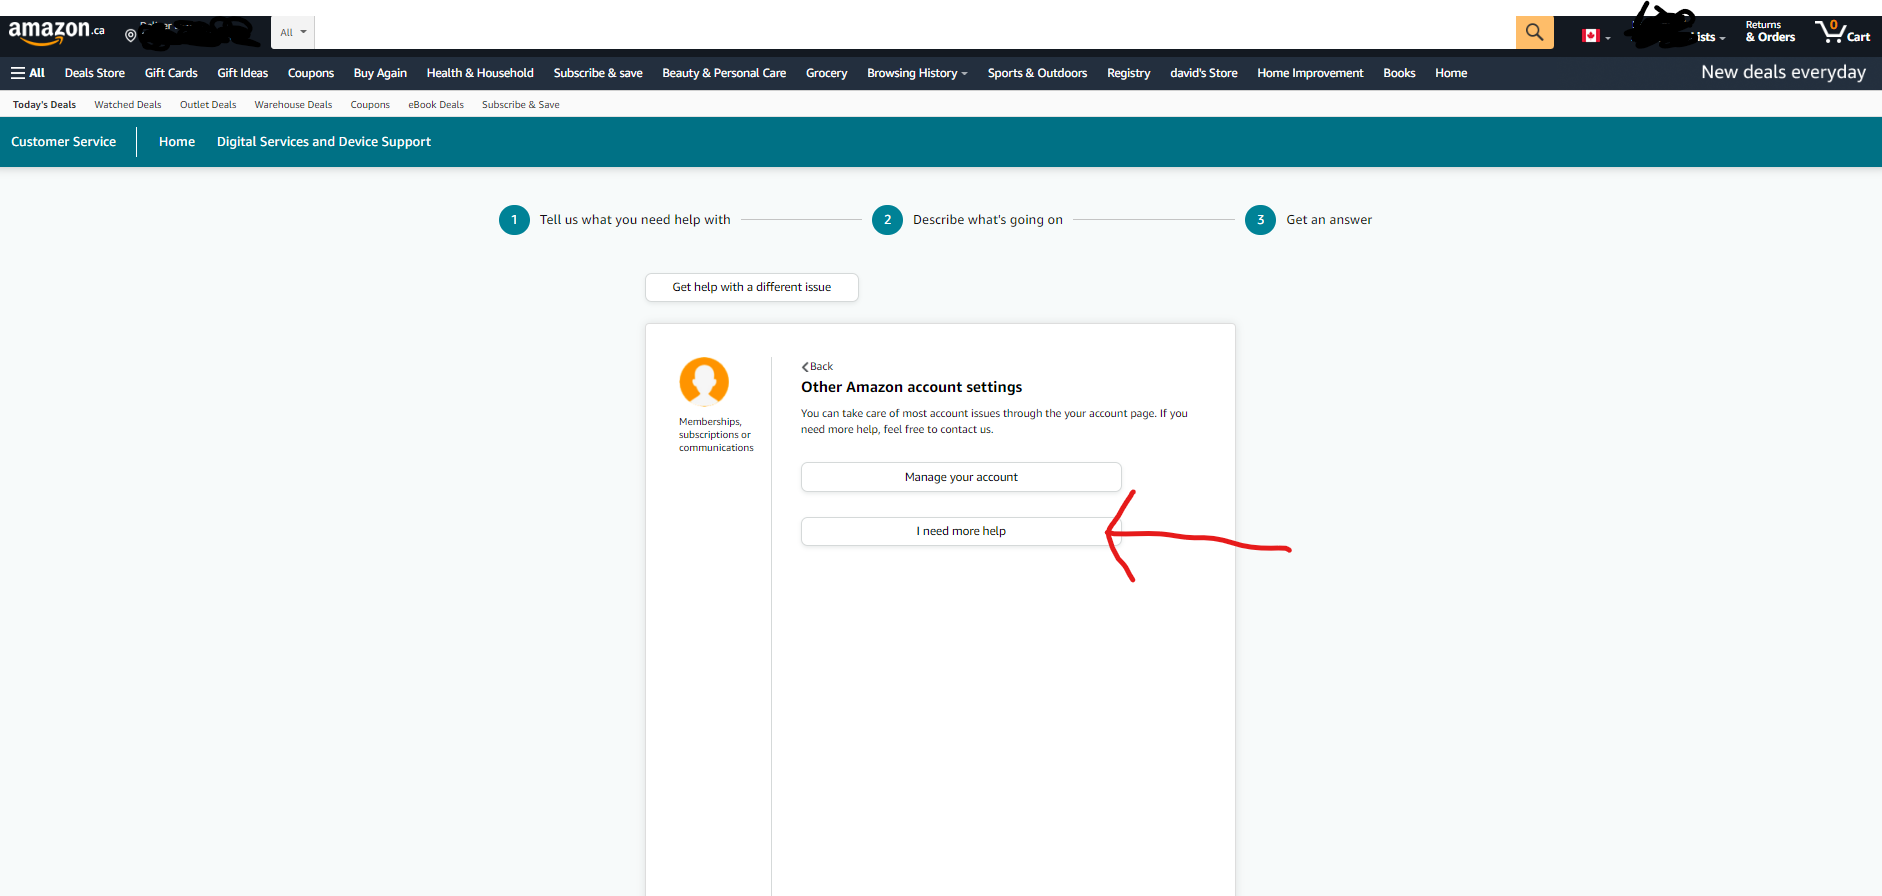The image size is (1882, 896).
Task: Open eBook Deals tab
Action: click(x=436, y=105)
